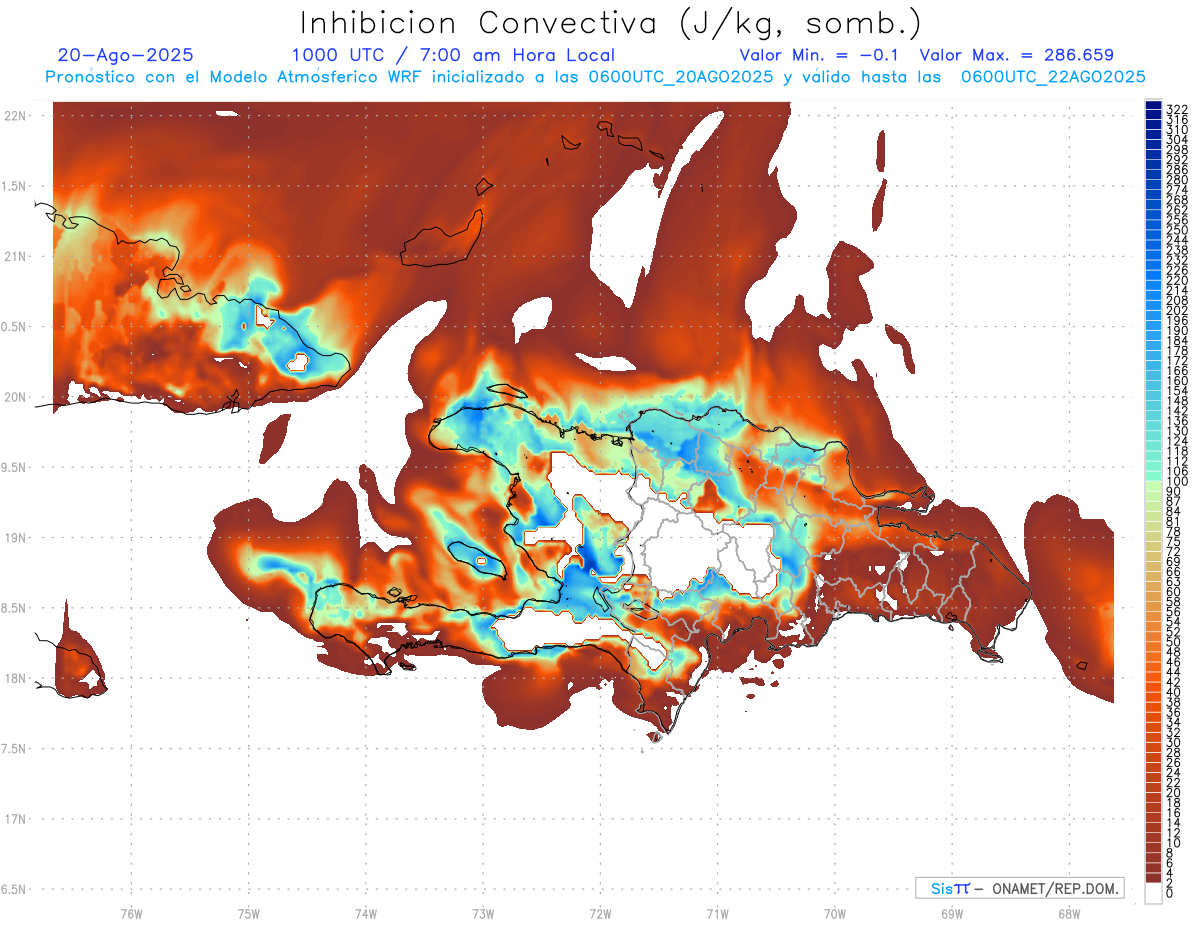
Task: Click the "70W" longitude label
Action: [x=834, y=913]
